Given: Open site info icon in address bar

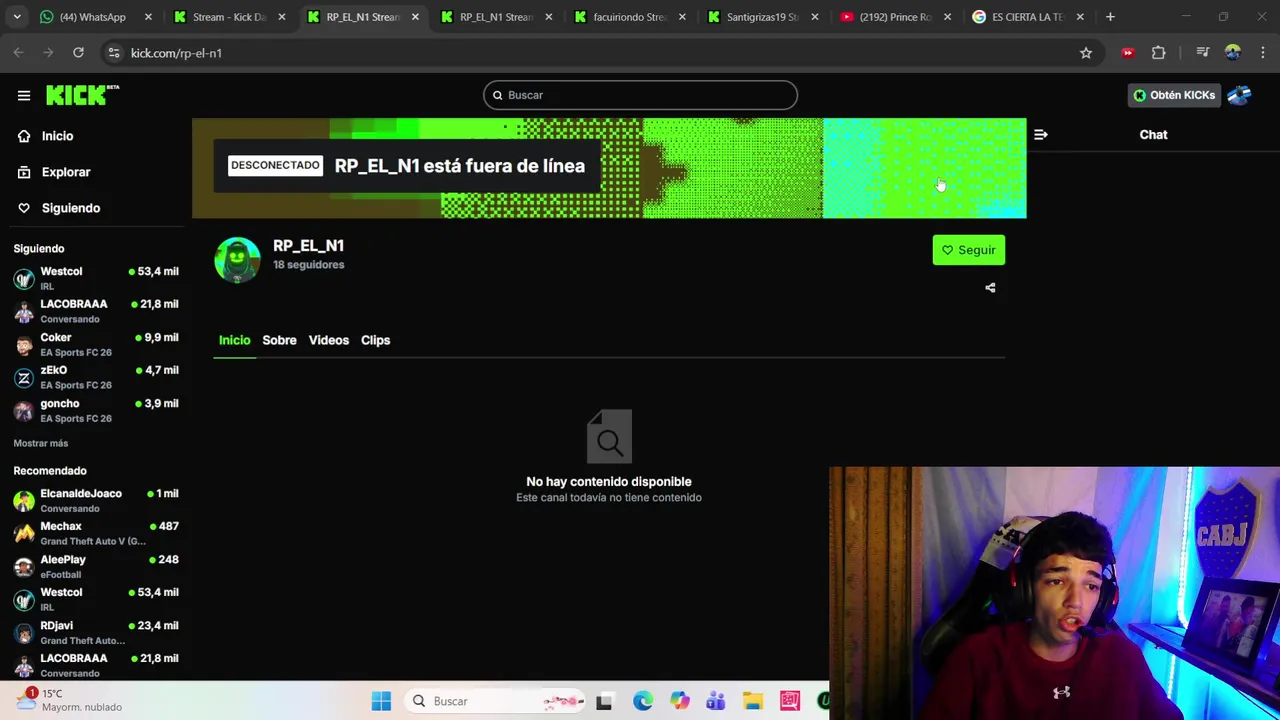Looking at the screenshot, I should pos(114,53).
